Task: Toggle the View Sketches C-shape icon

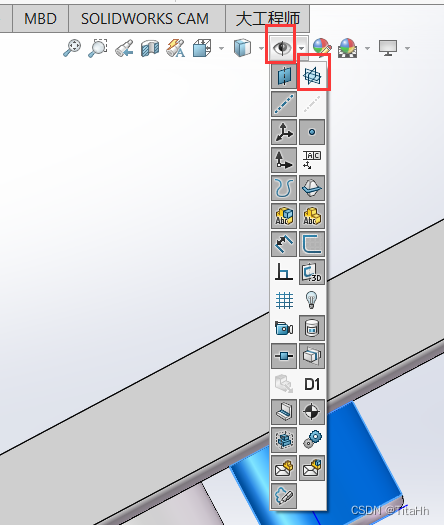Action: pyautogui.click(x=312, y=244)
